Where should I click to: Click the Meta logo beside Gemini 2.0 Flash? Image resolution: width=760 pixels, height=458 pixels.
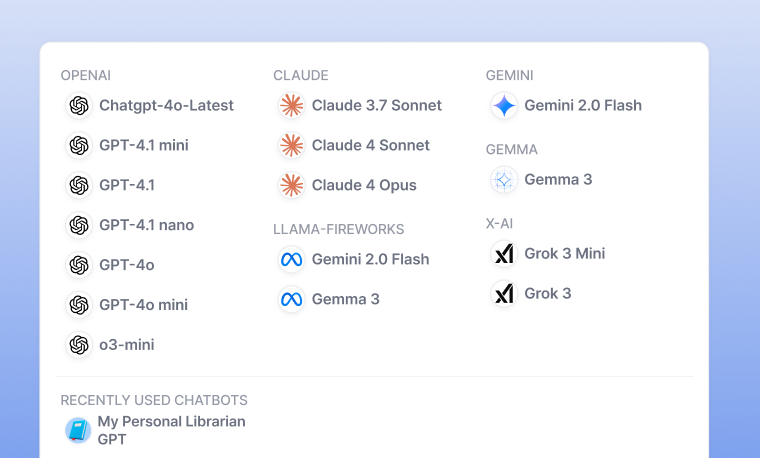click(x=291, y=259)
